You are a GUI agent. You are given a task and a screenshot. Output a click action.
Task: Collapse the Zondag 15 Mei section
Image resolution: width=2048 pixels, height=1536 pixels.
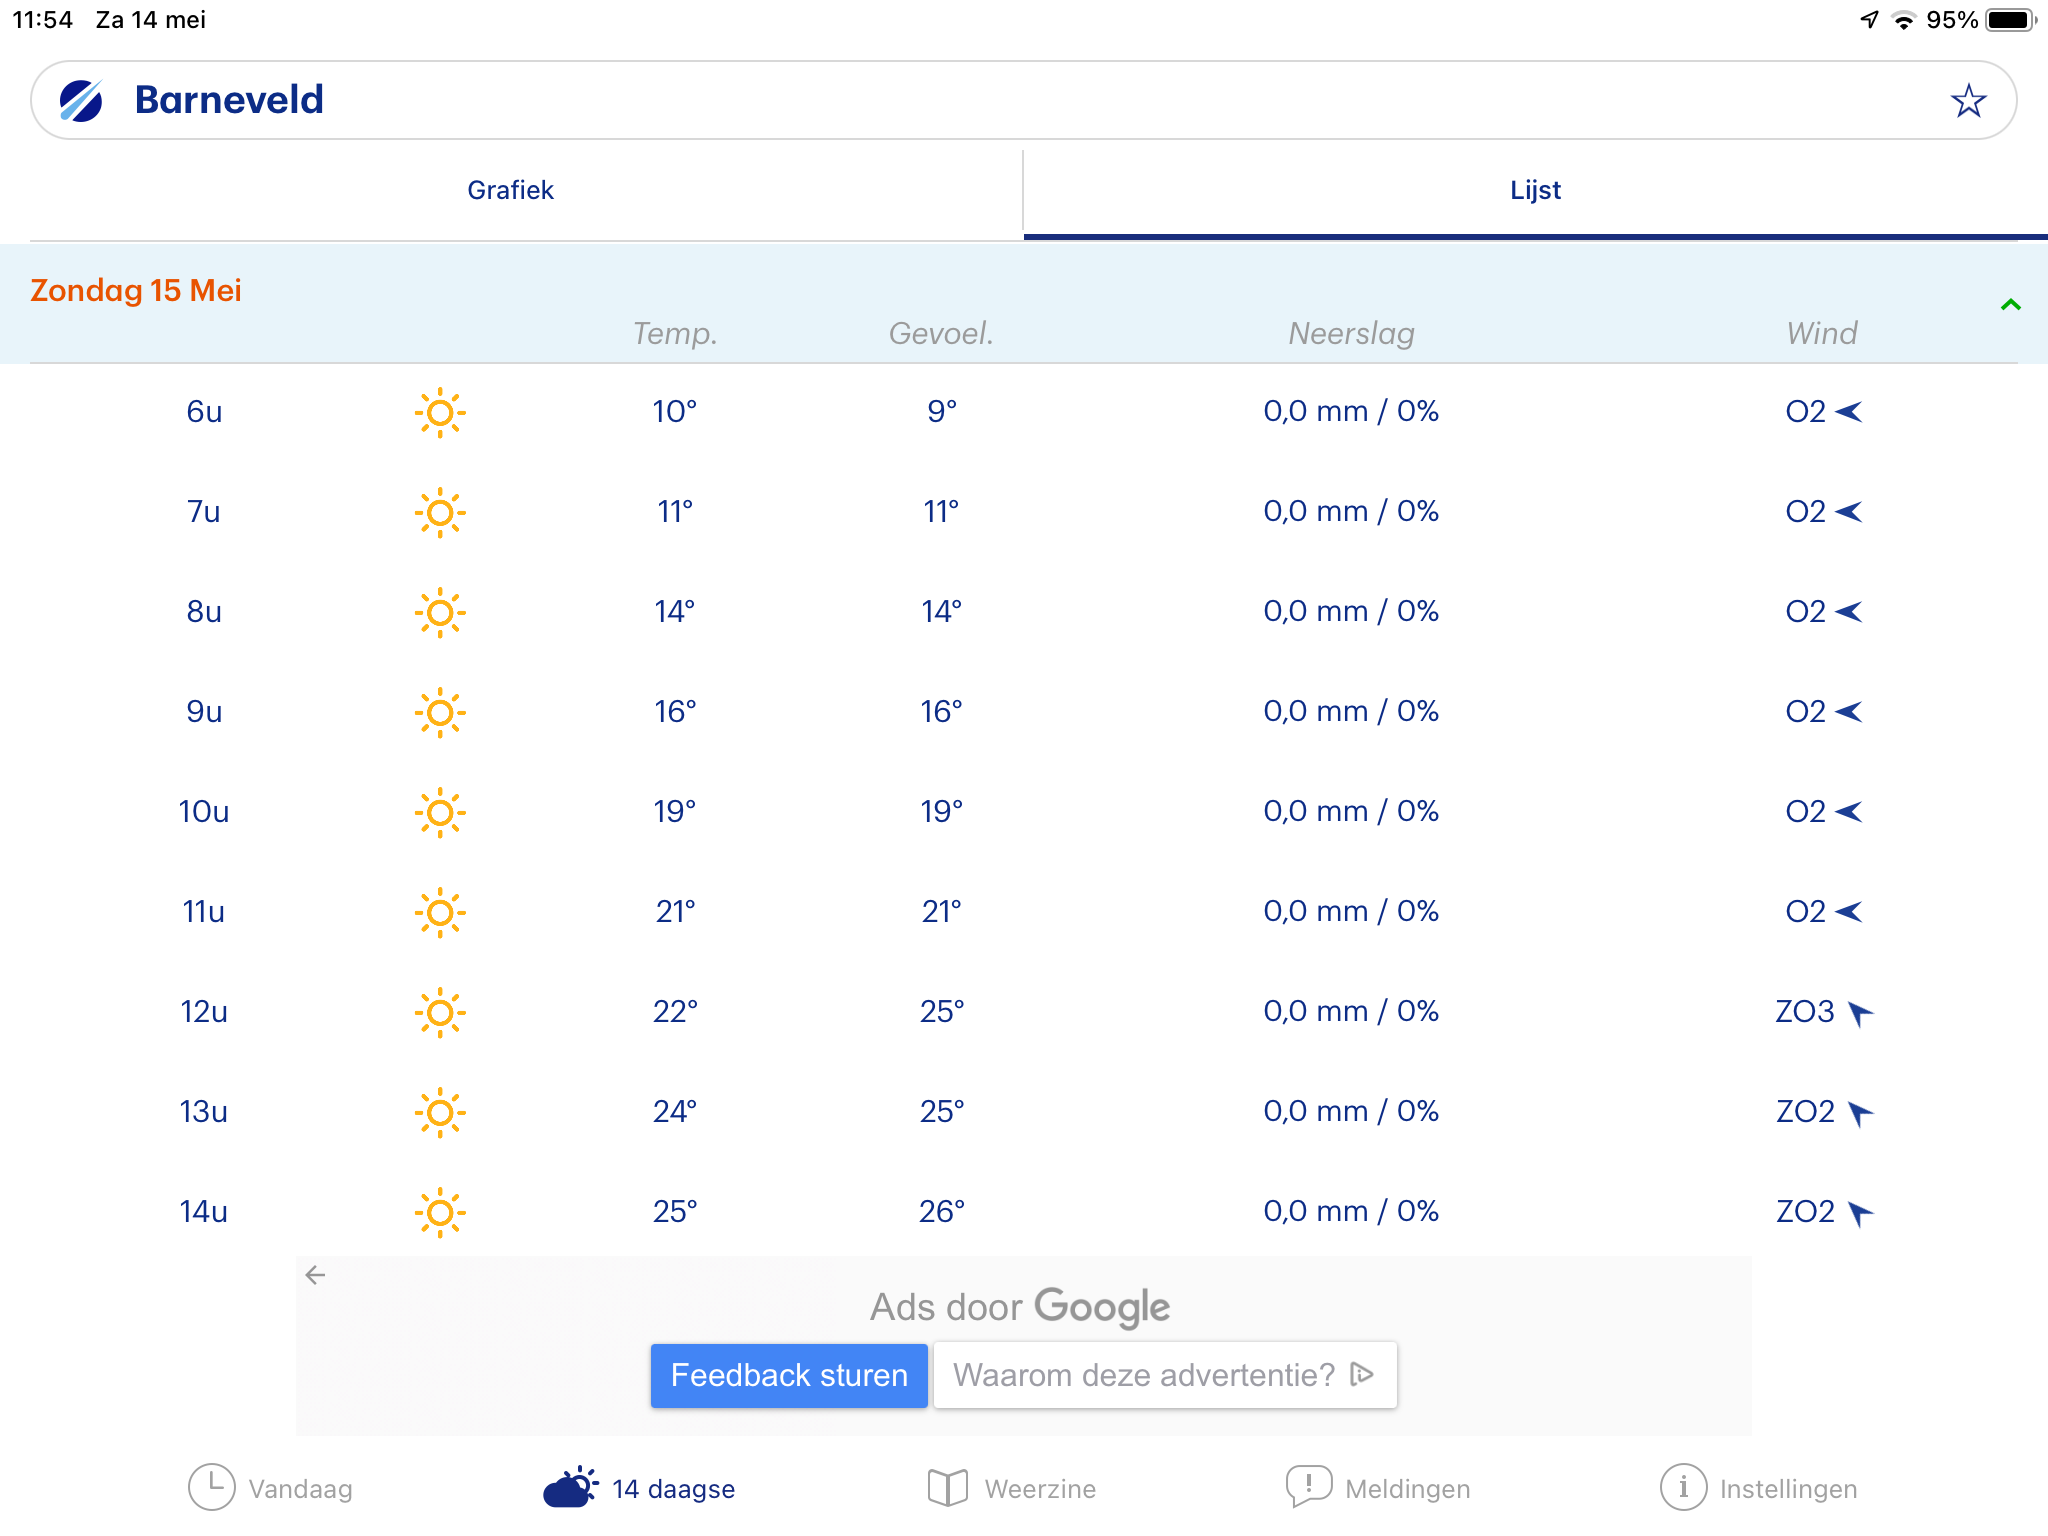(x=2010, y=305)
